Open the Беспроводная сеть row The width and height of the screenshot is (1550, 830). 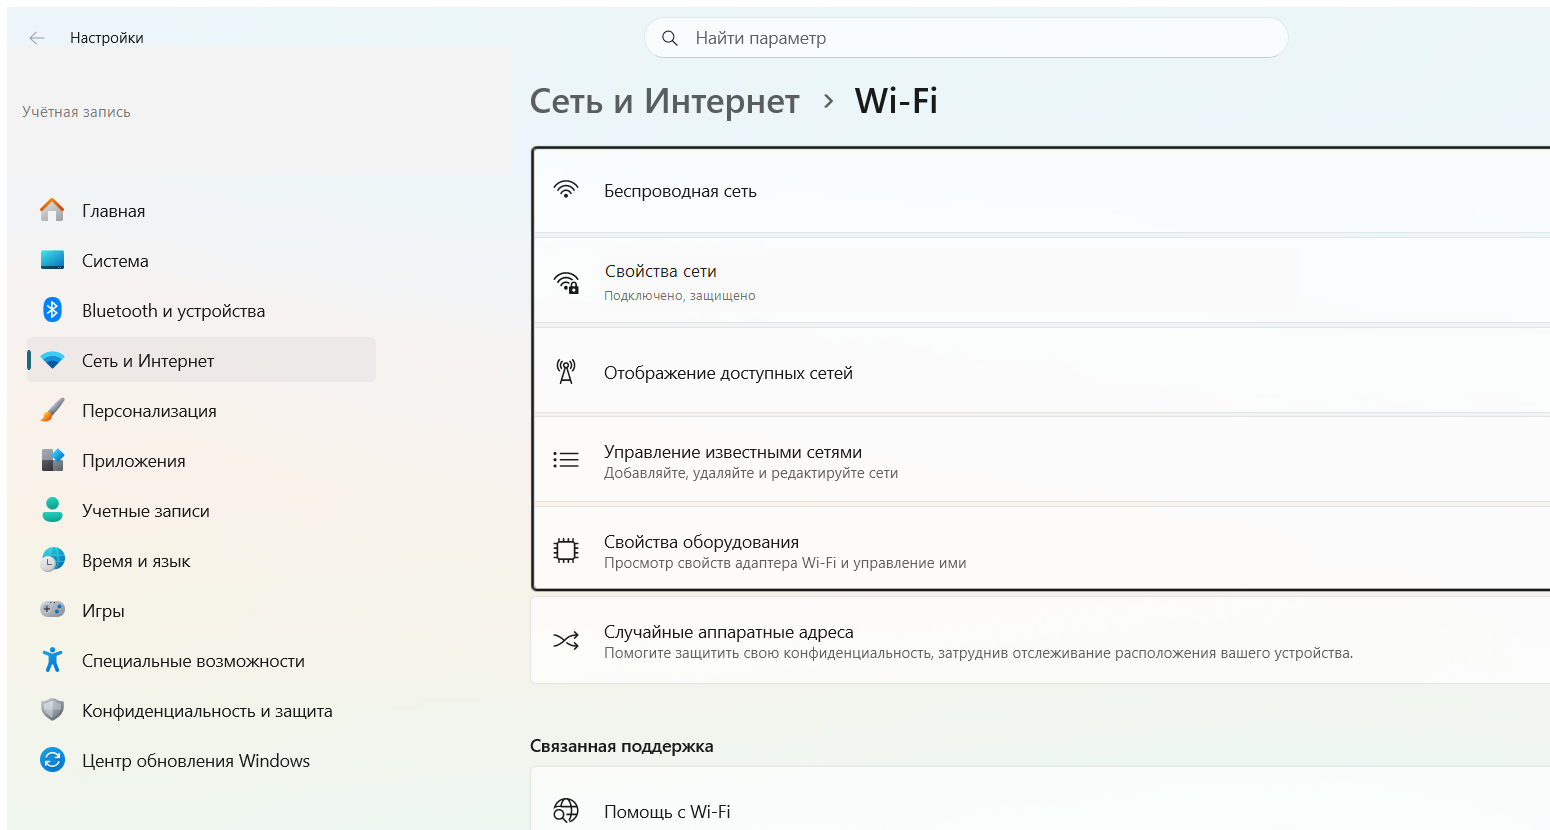1041,190
